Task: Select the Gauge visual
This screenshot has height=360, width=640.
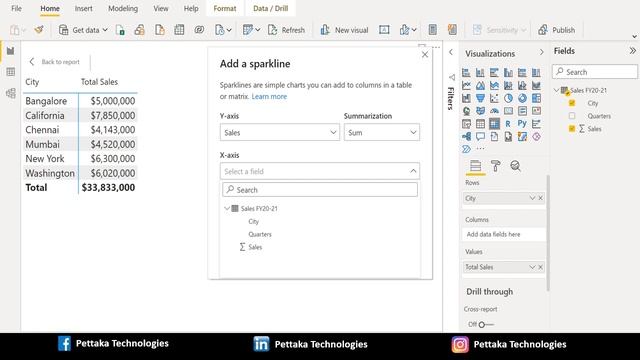Action: 494,111
